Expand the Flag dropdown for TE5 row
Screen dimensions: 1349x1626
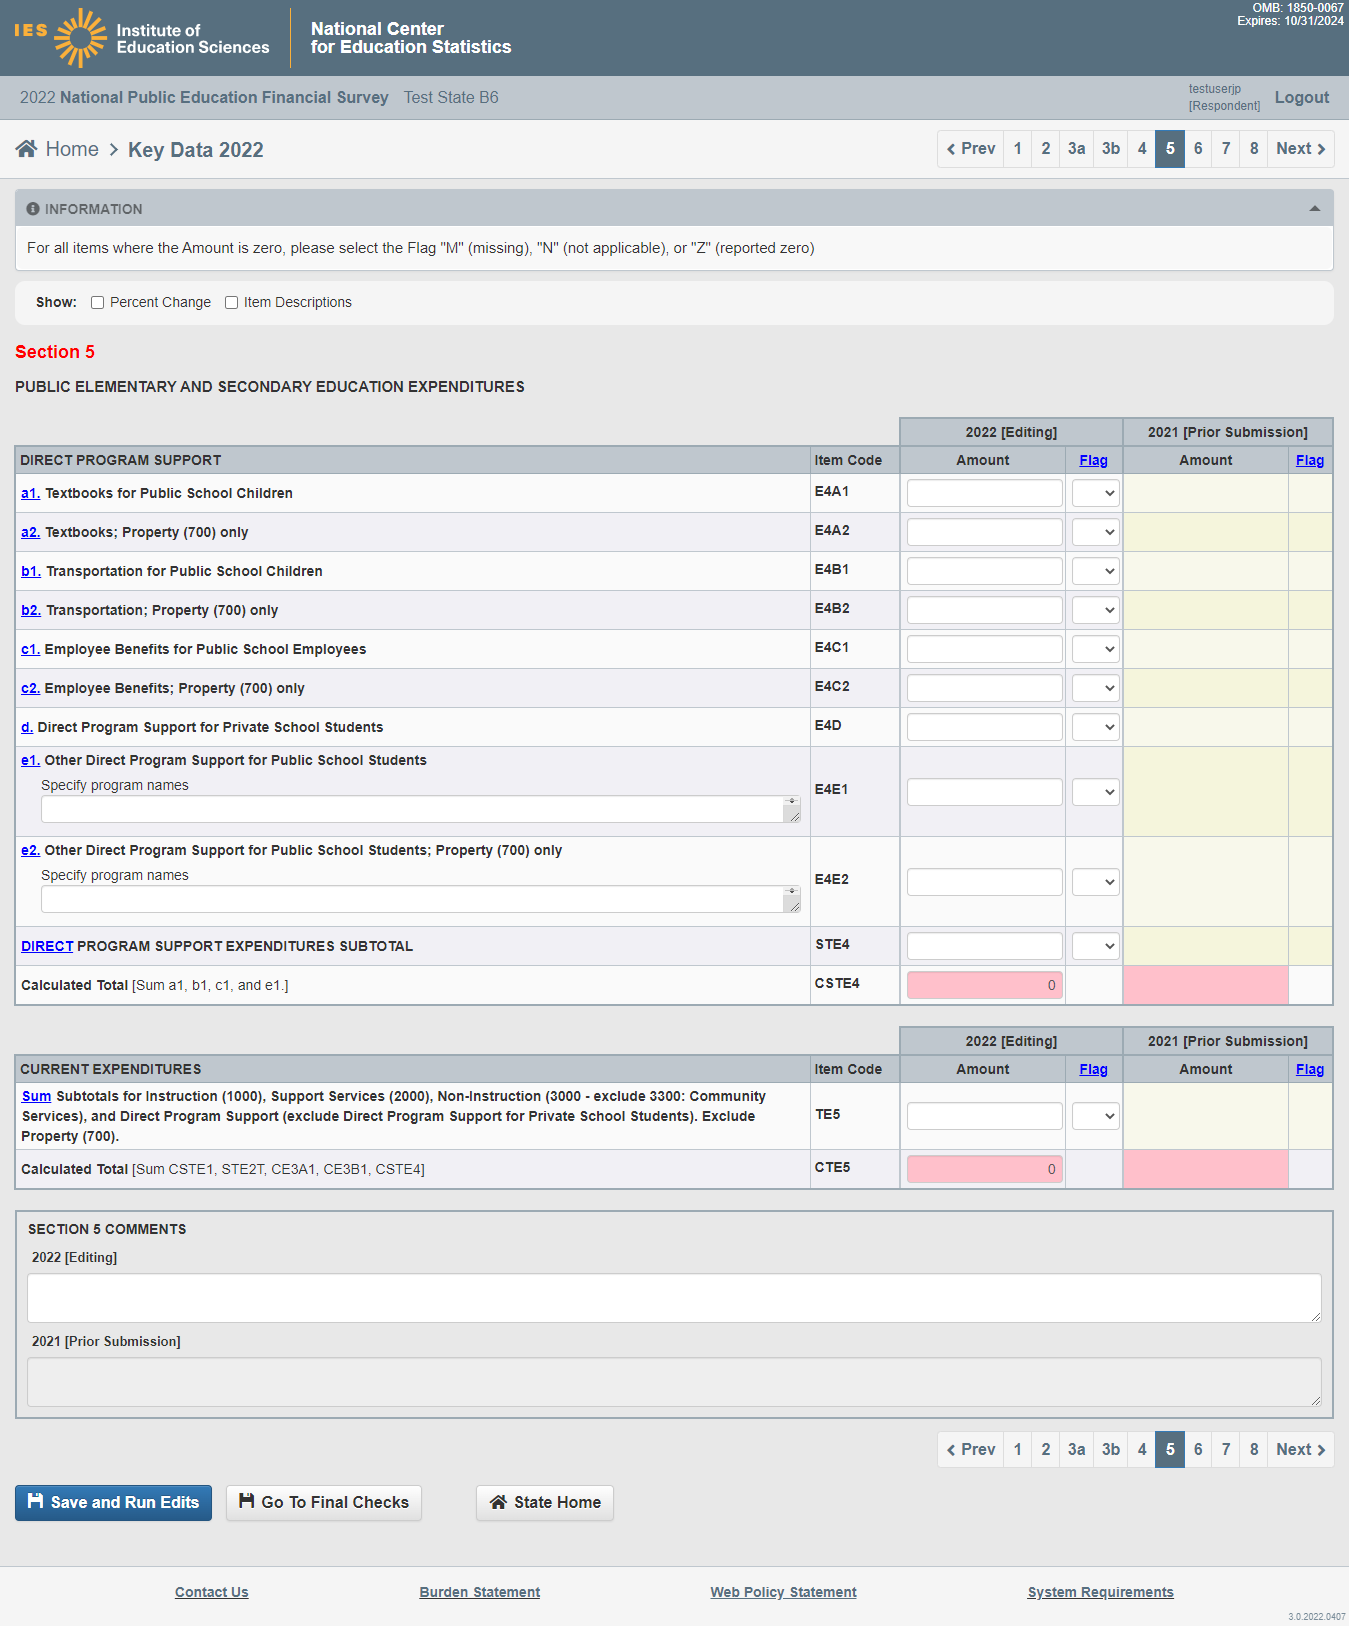1095,1116
